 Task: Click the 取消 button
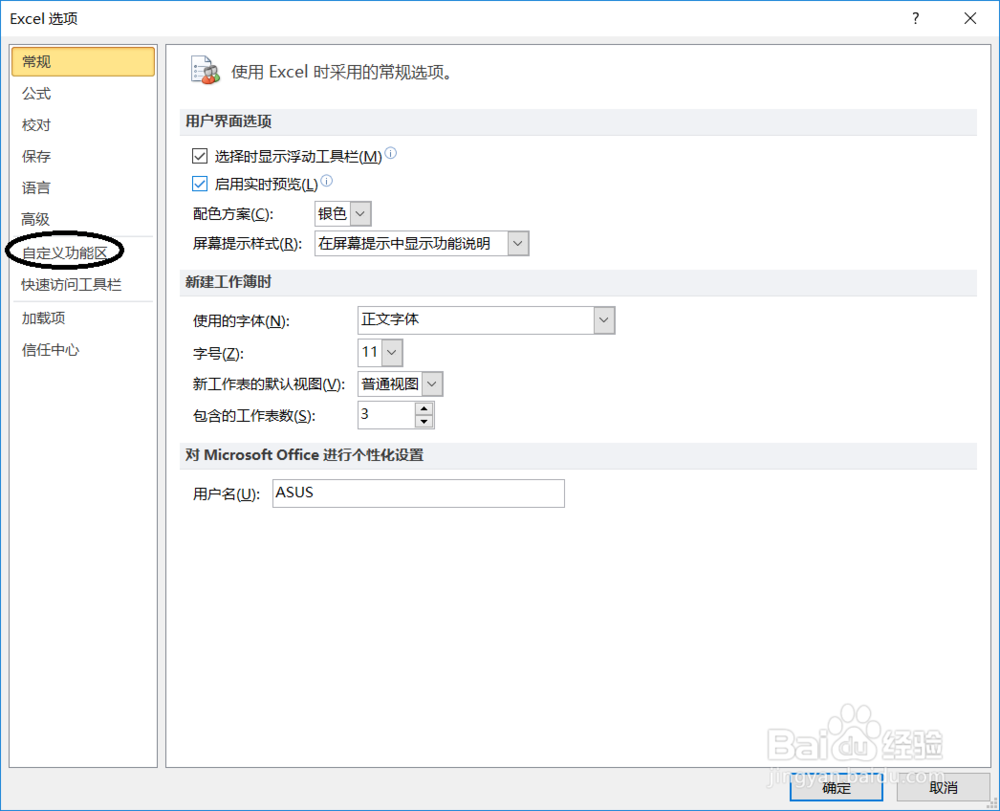point(943,788)
